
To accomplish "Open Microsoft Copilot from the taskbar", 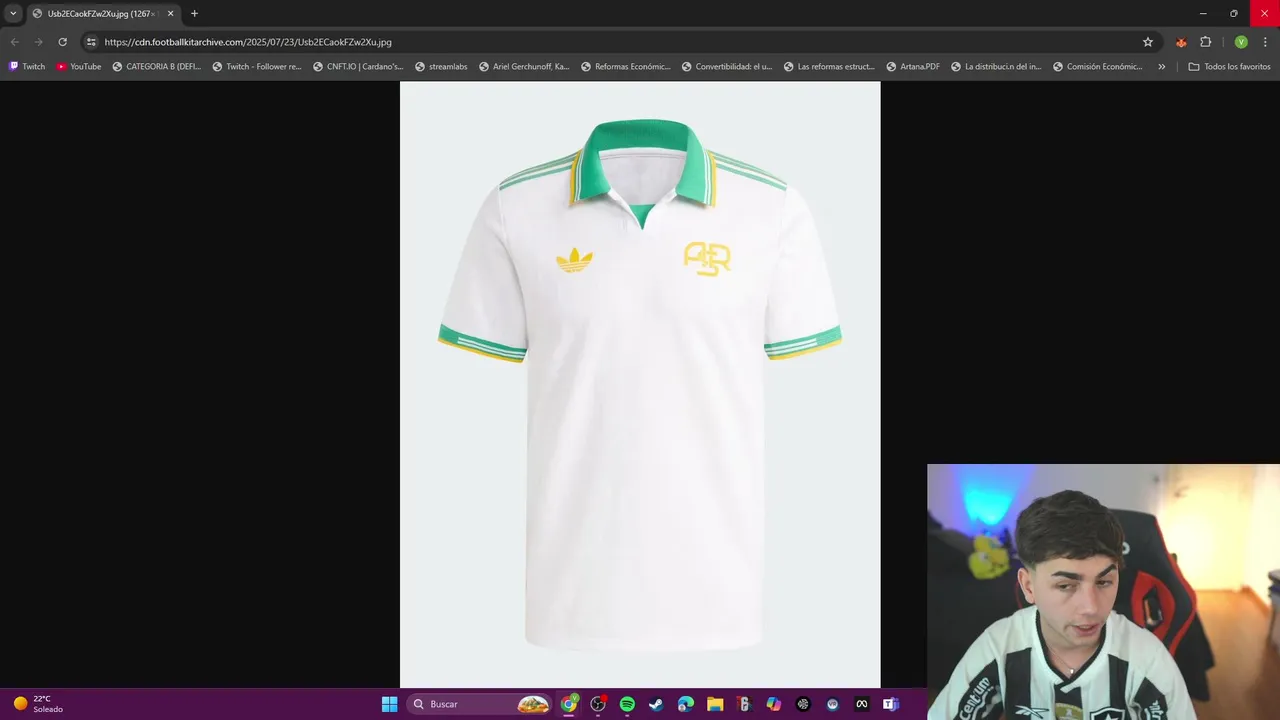I will coord(773,704).
